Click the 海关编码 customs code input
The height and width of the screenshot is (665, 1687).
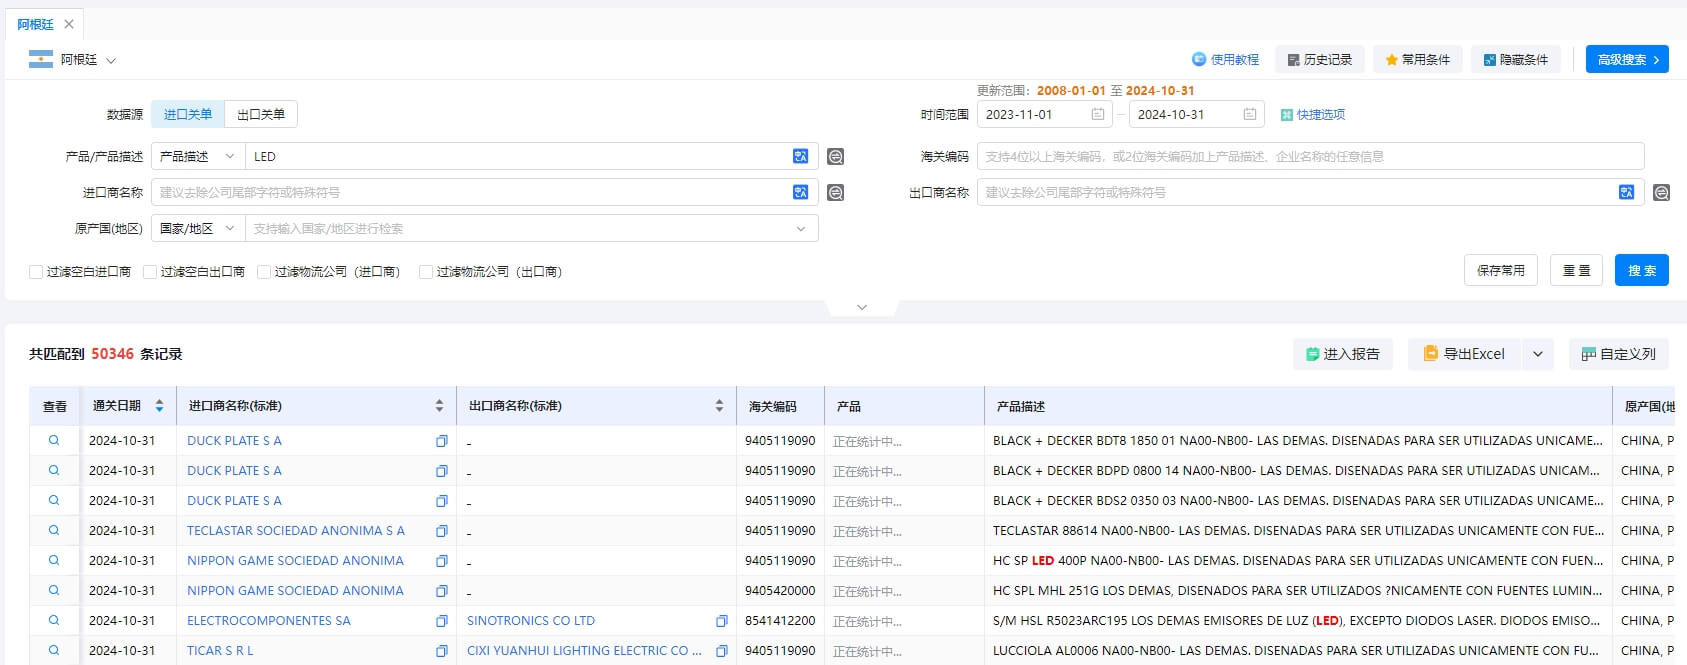[1310, 156]
